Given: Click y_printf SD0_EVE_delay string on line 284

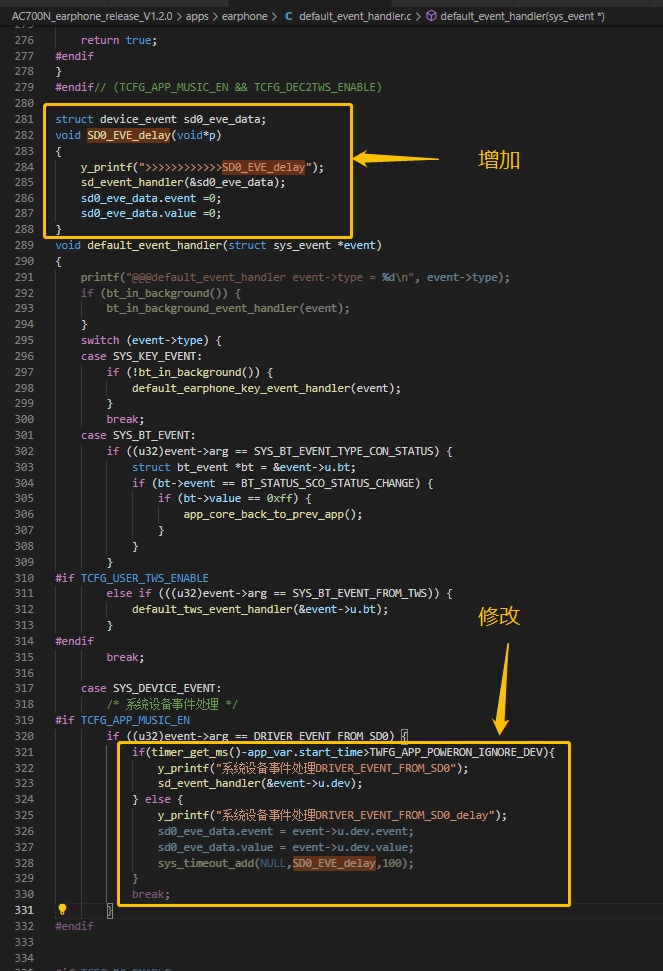Looking at the screenshot, I should [202, 167].
